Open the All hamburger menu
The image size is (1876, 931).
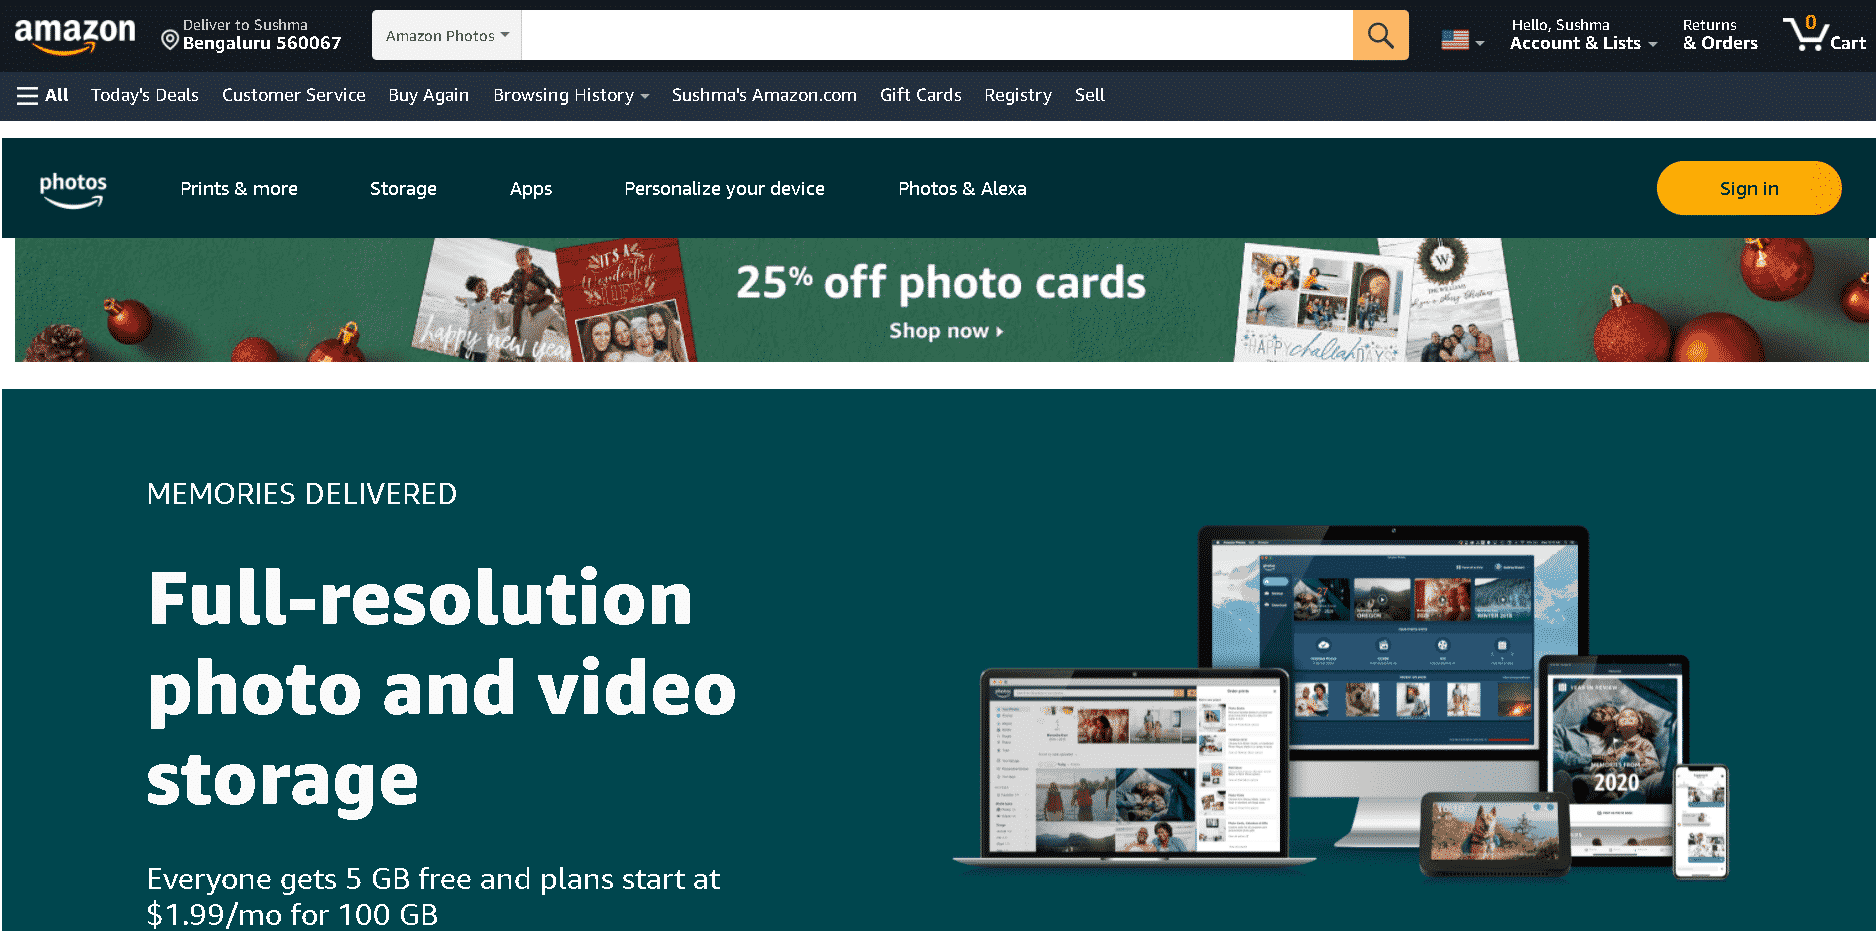tap(42, 95)
